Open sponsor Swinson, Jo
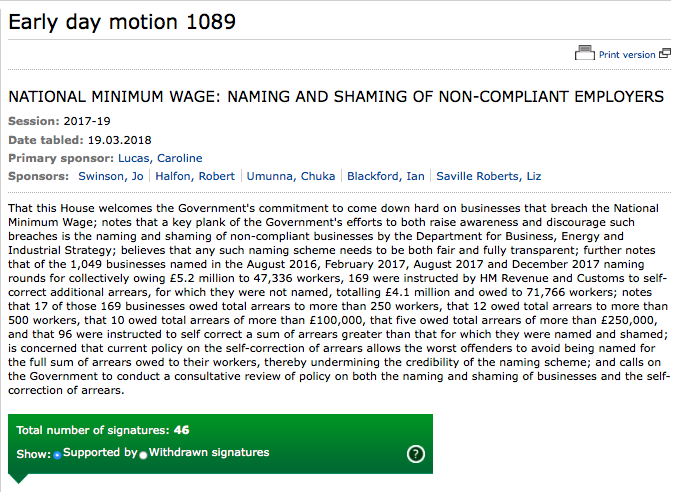The width and height of the screenshot is (687, 492). point(111,176)
